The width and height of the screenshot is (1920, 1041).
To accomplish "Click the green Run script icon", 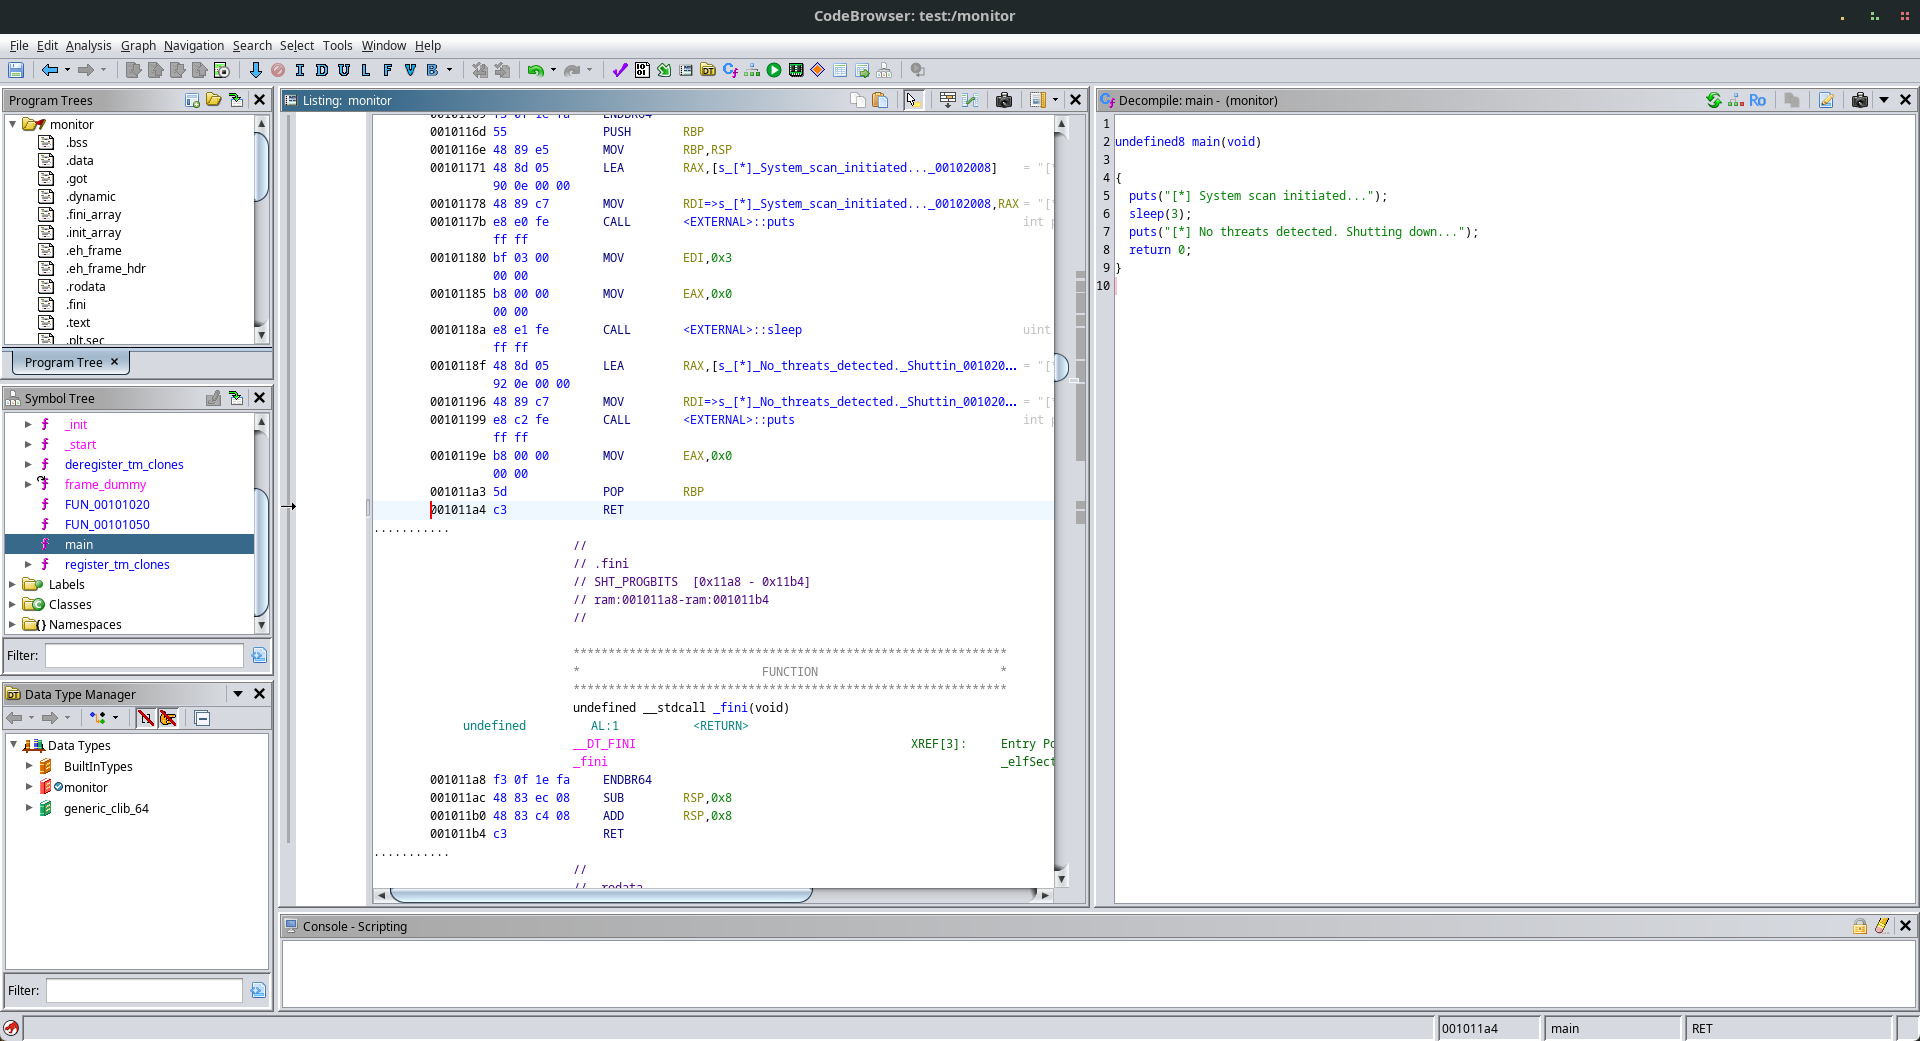I will point(774,70).
